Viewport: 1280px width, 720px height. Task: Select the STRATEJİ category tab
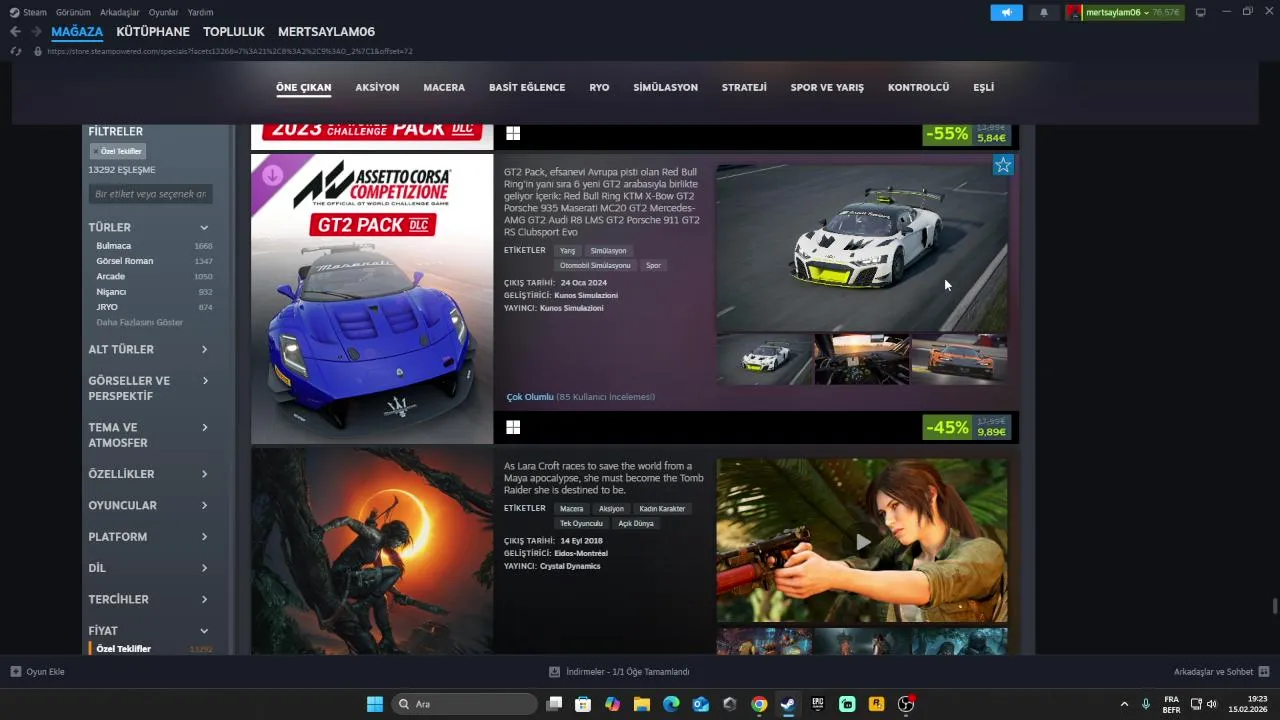pos(744,88)
